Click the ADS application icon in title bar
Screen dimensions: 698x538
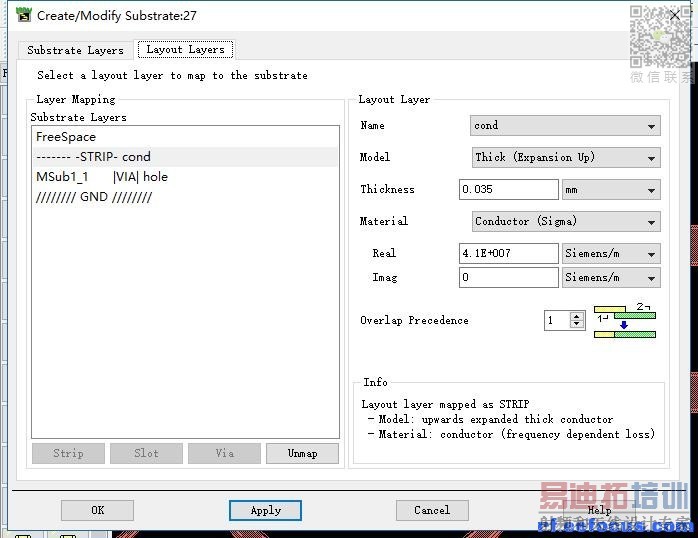(x=23, y=15)
